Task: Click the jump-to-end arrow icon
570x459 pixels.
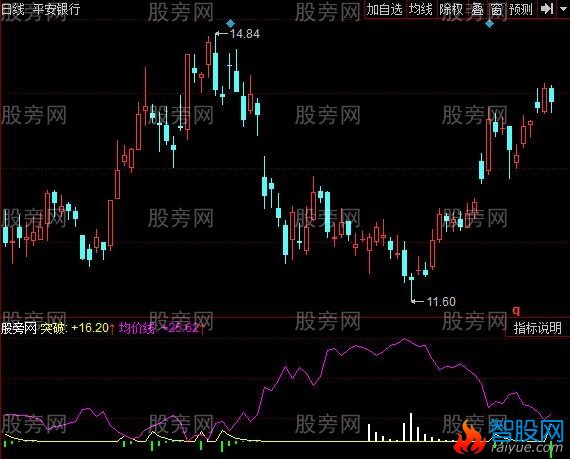Action: coord(546,9)
